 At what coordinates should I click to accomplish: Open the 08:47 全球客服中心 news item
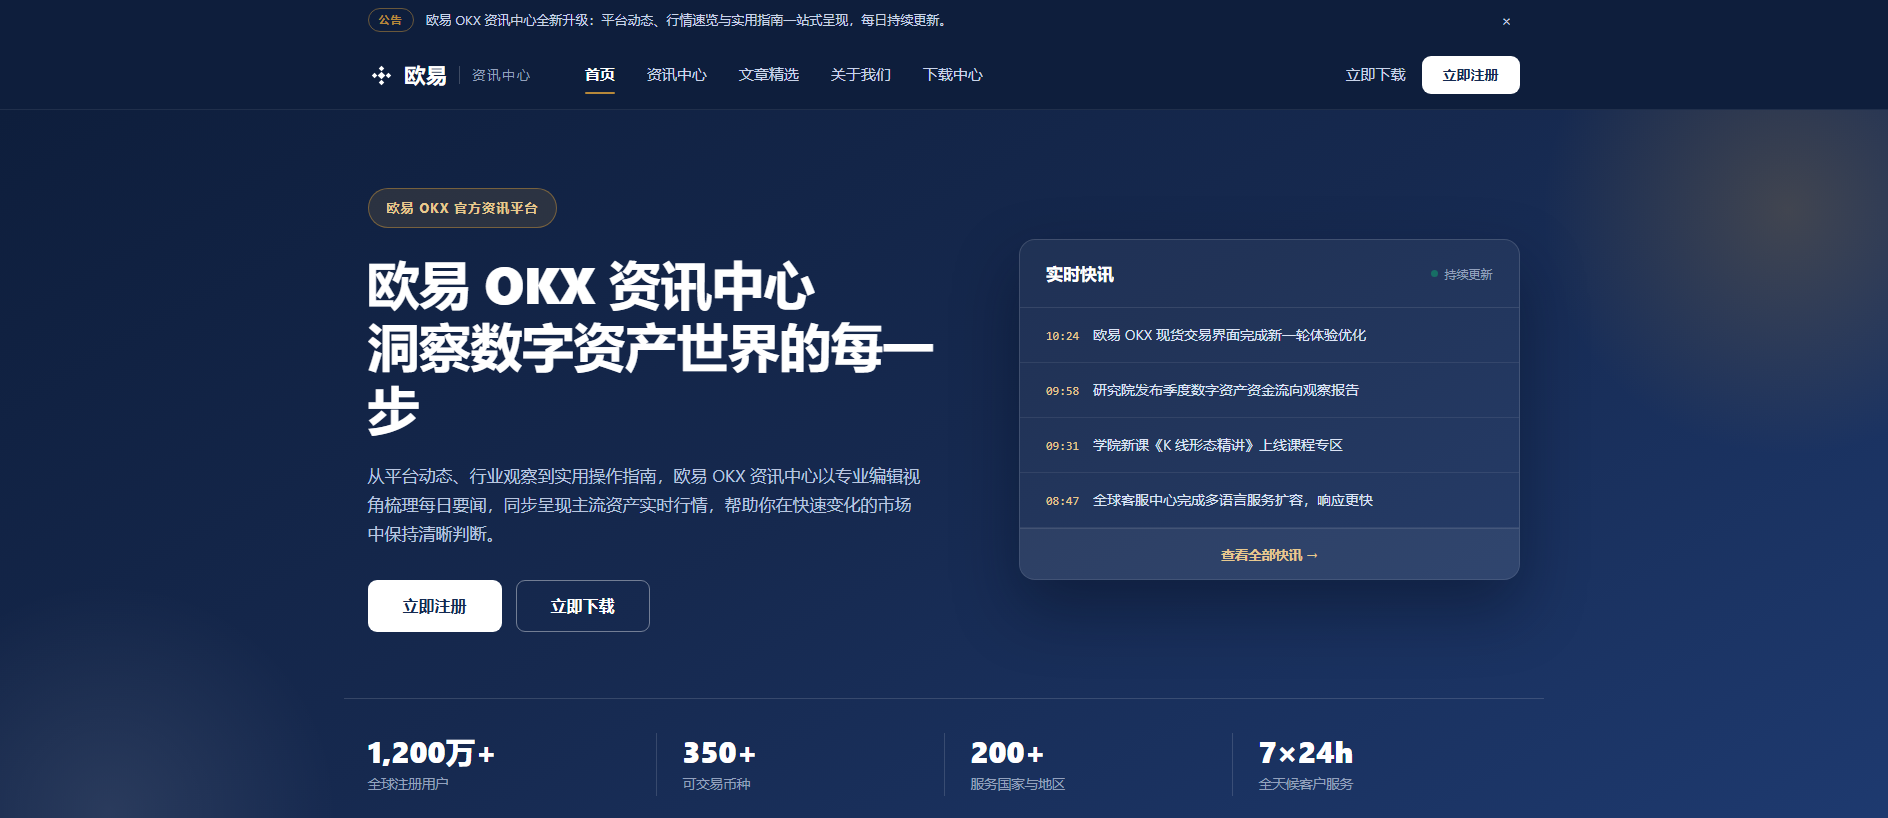[1269, 500]
